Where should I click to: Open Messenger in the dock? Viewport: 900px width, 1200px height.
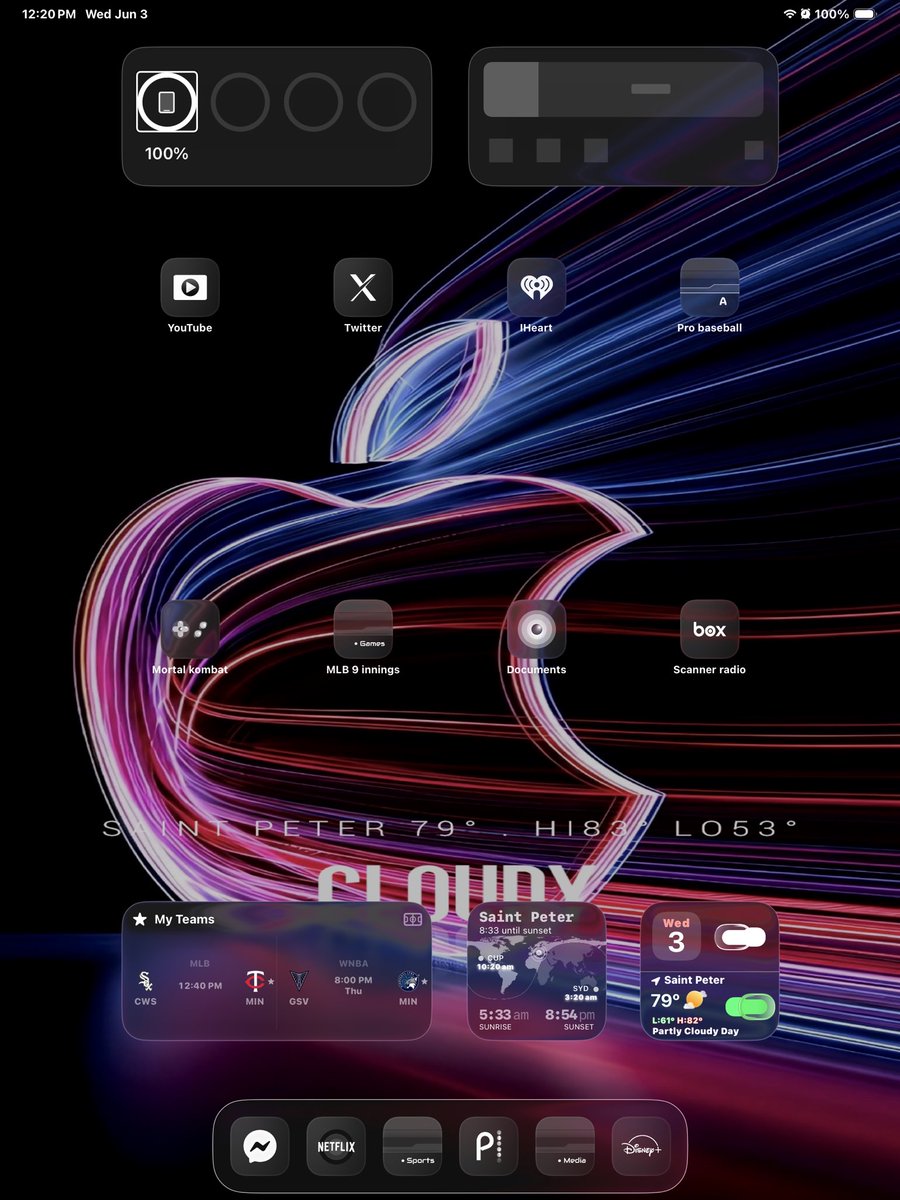click(260, 1147)
